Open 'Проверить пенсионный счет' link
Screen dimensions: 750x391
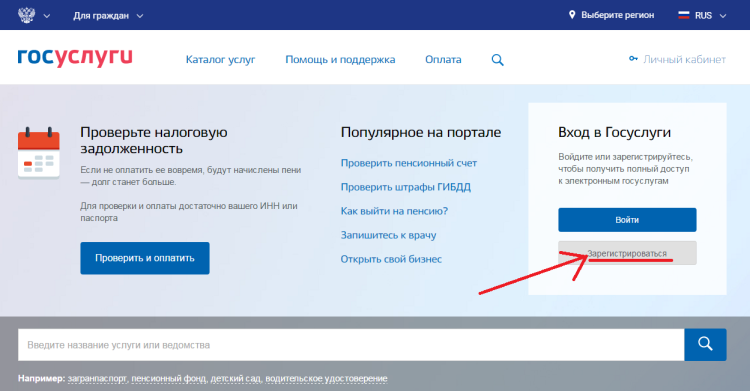408,163
